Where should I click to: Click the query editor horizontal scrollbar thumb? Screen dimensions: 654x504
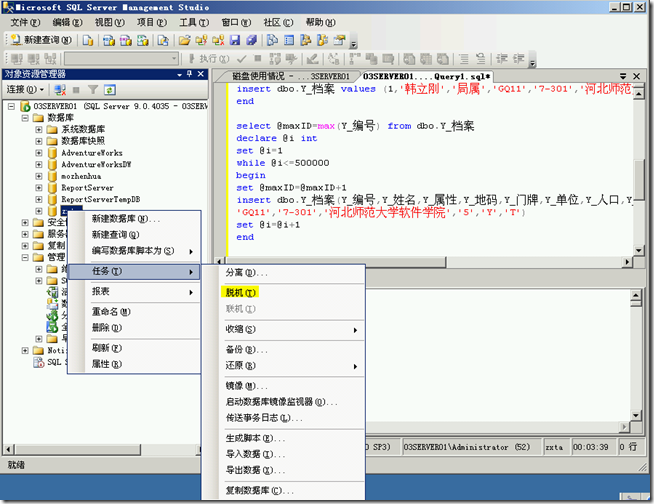point(335,262)
